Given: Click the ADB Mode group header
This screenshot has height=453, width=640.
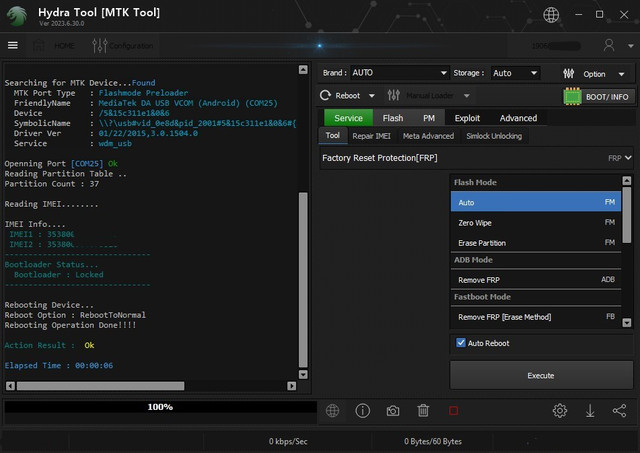Looking at the screenshot, I should click(536, 260).
